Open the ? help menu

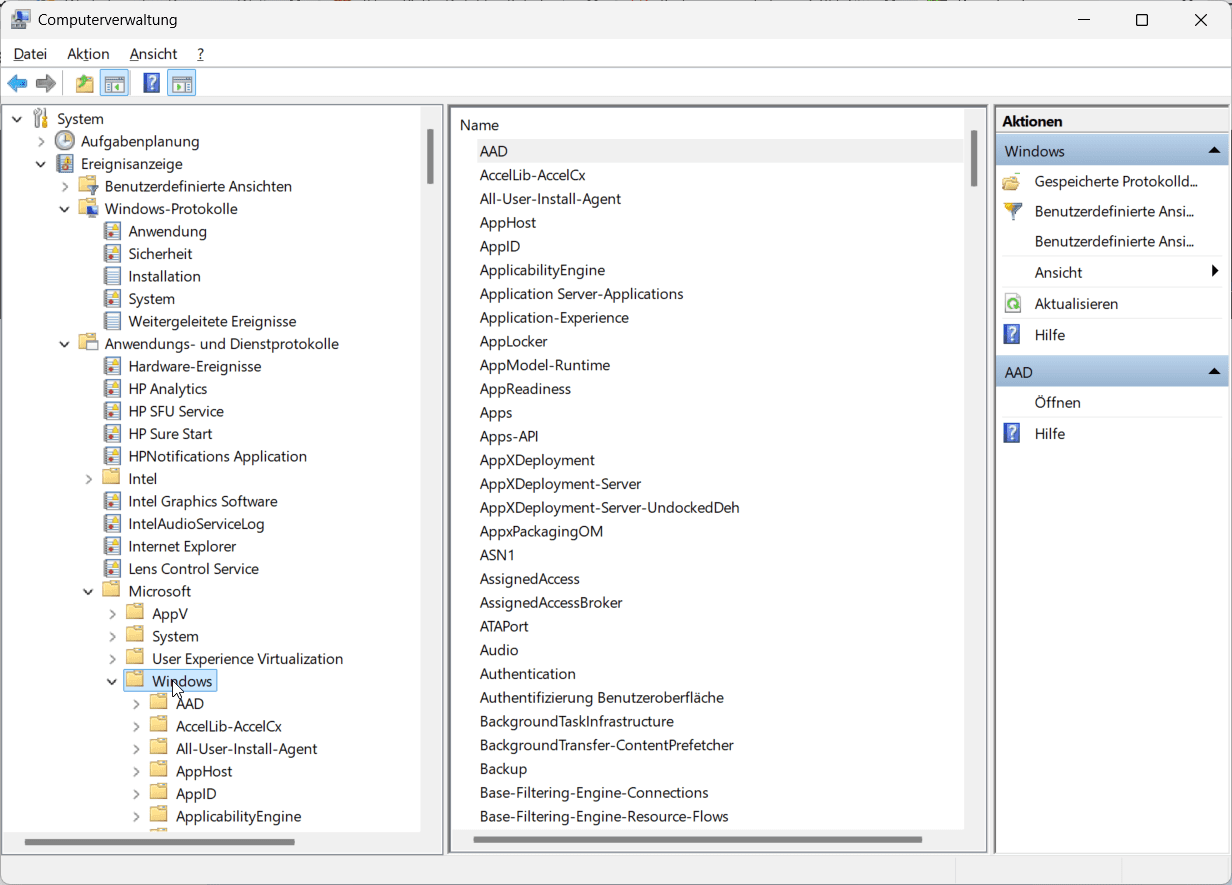click(200, 54)
